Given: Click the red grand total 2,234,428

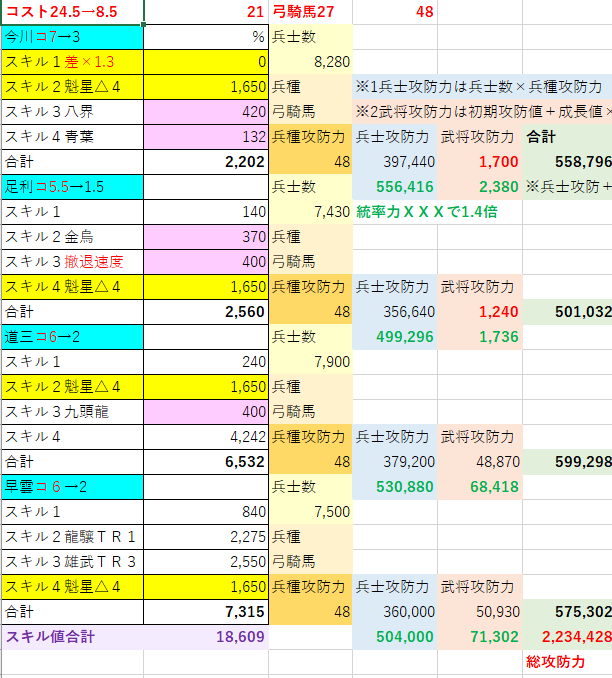Looking at the screenshot, I should coord(567,637).
